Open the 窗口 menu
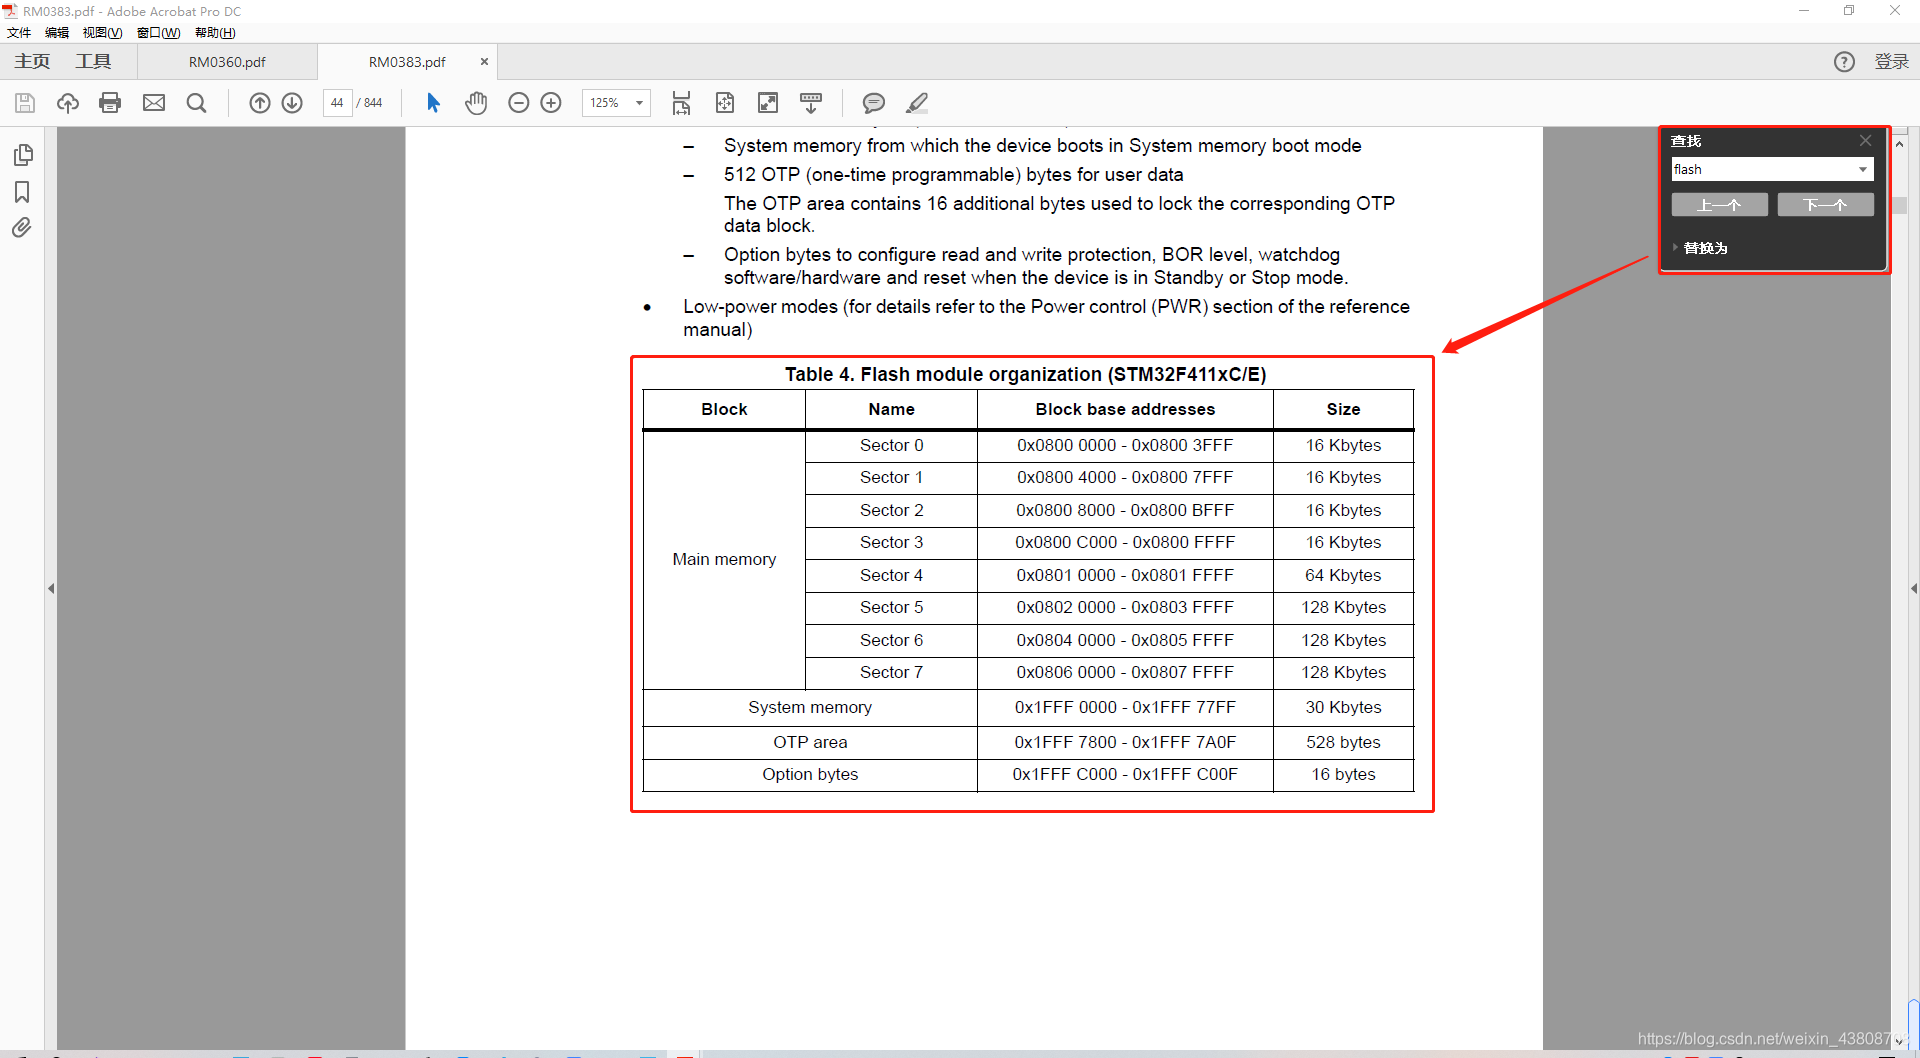 [x=159, y=33]
